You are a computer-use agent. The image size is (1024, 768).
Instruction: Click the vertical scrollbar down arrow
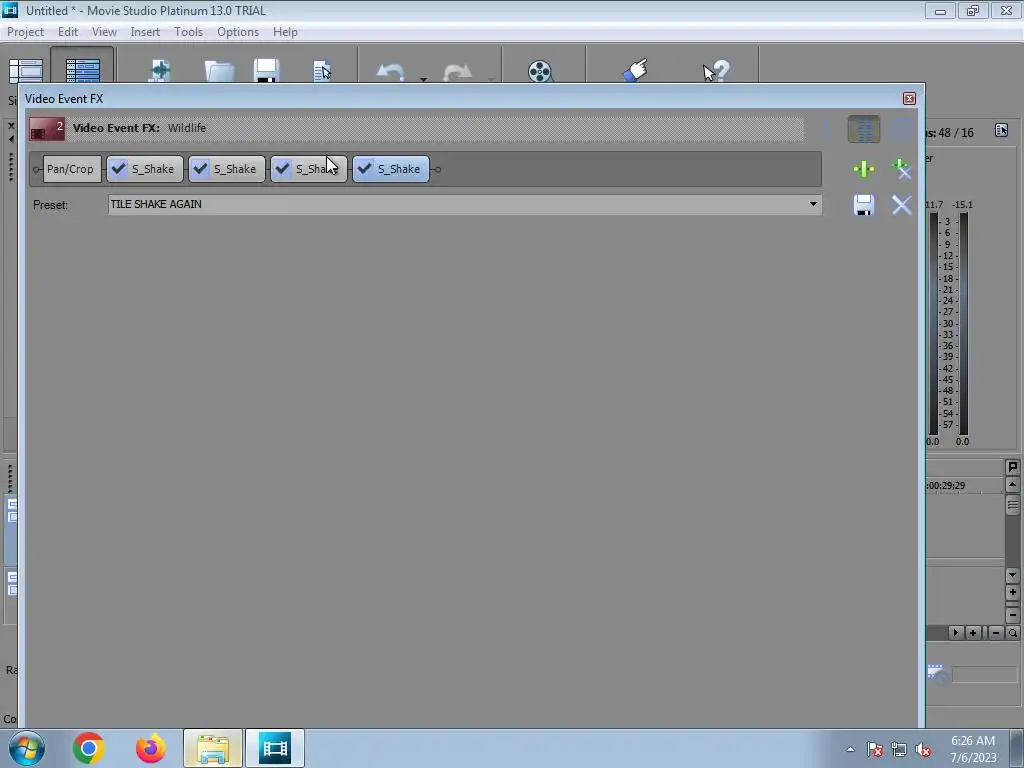click(1012, 575)
